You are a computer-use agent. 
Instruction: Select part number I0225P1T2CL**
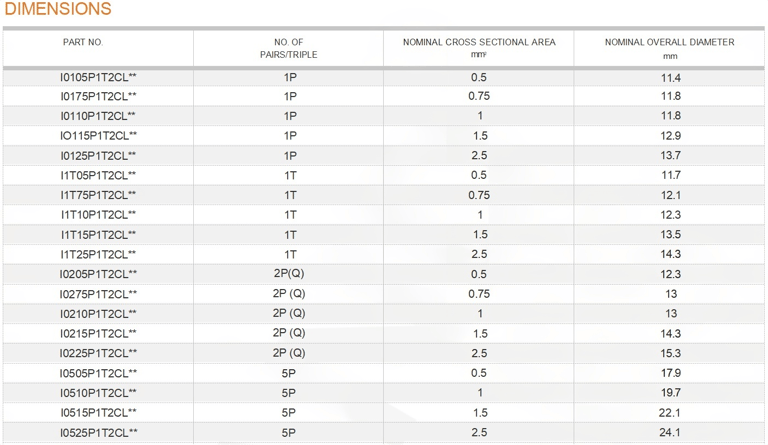(98, 353)
